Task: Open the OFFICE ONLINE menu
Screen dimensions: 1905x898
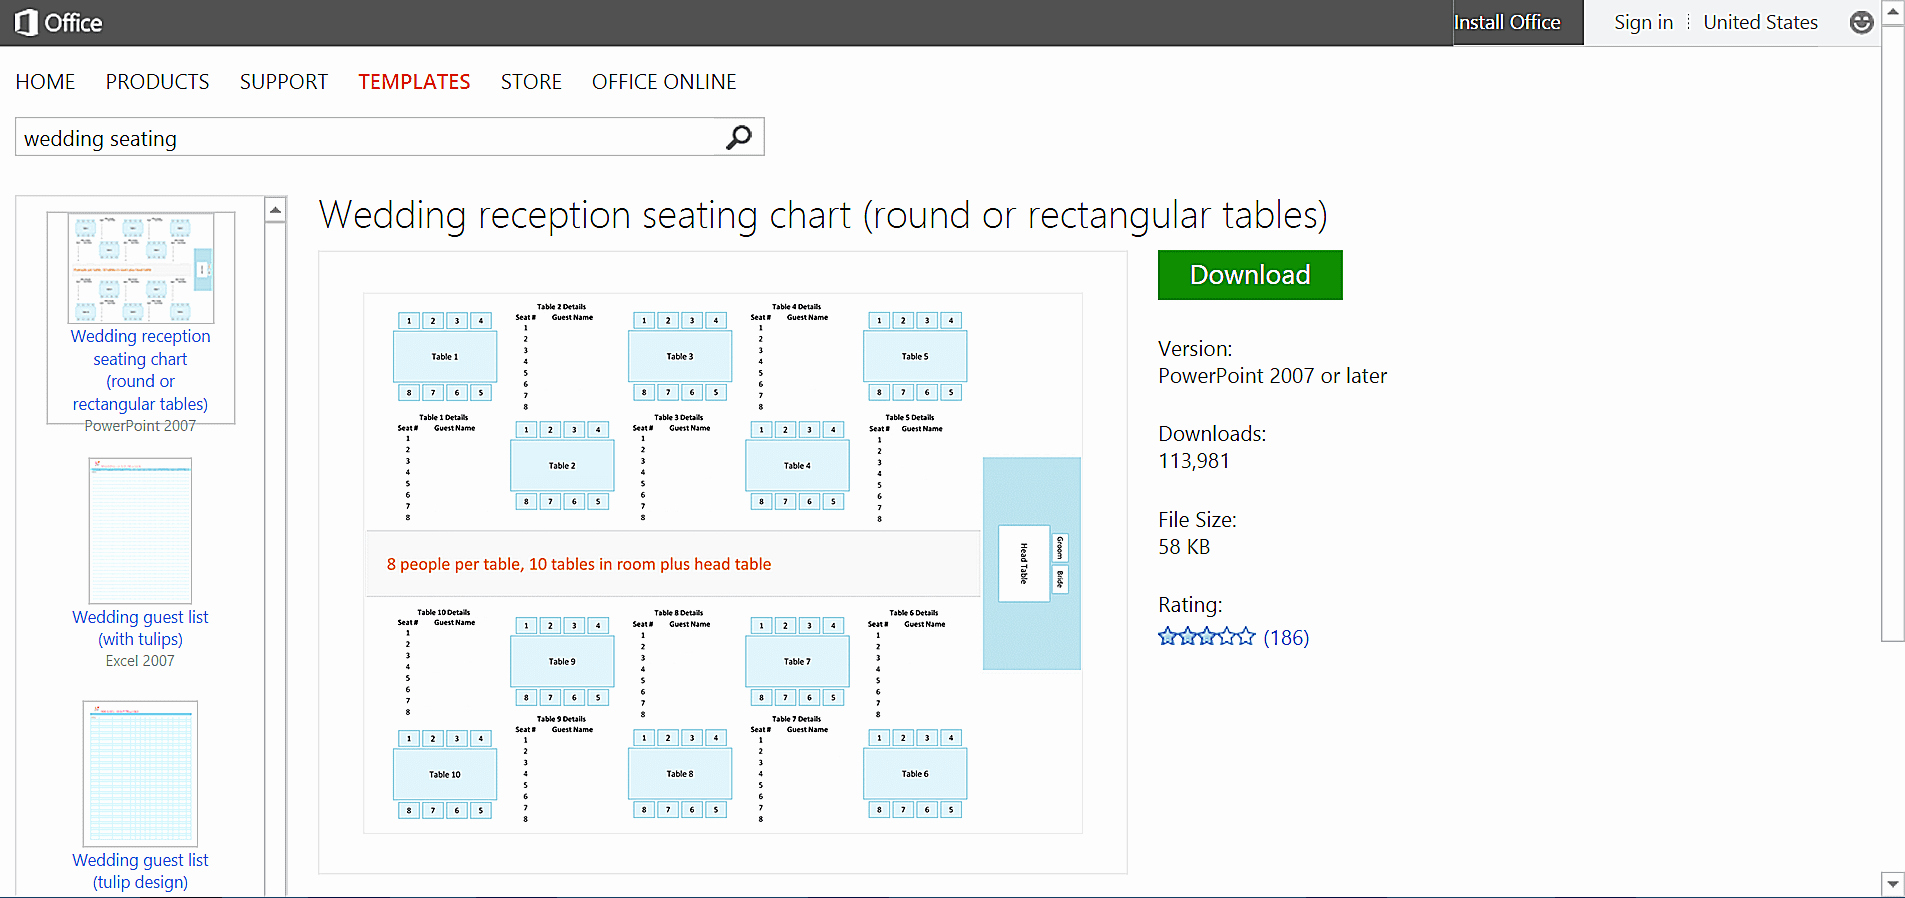Action: (x=664, y=82)
